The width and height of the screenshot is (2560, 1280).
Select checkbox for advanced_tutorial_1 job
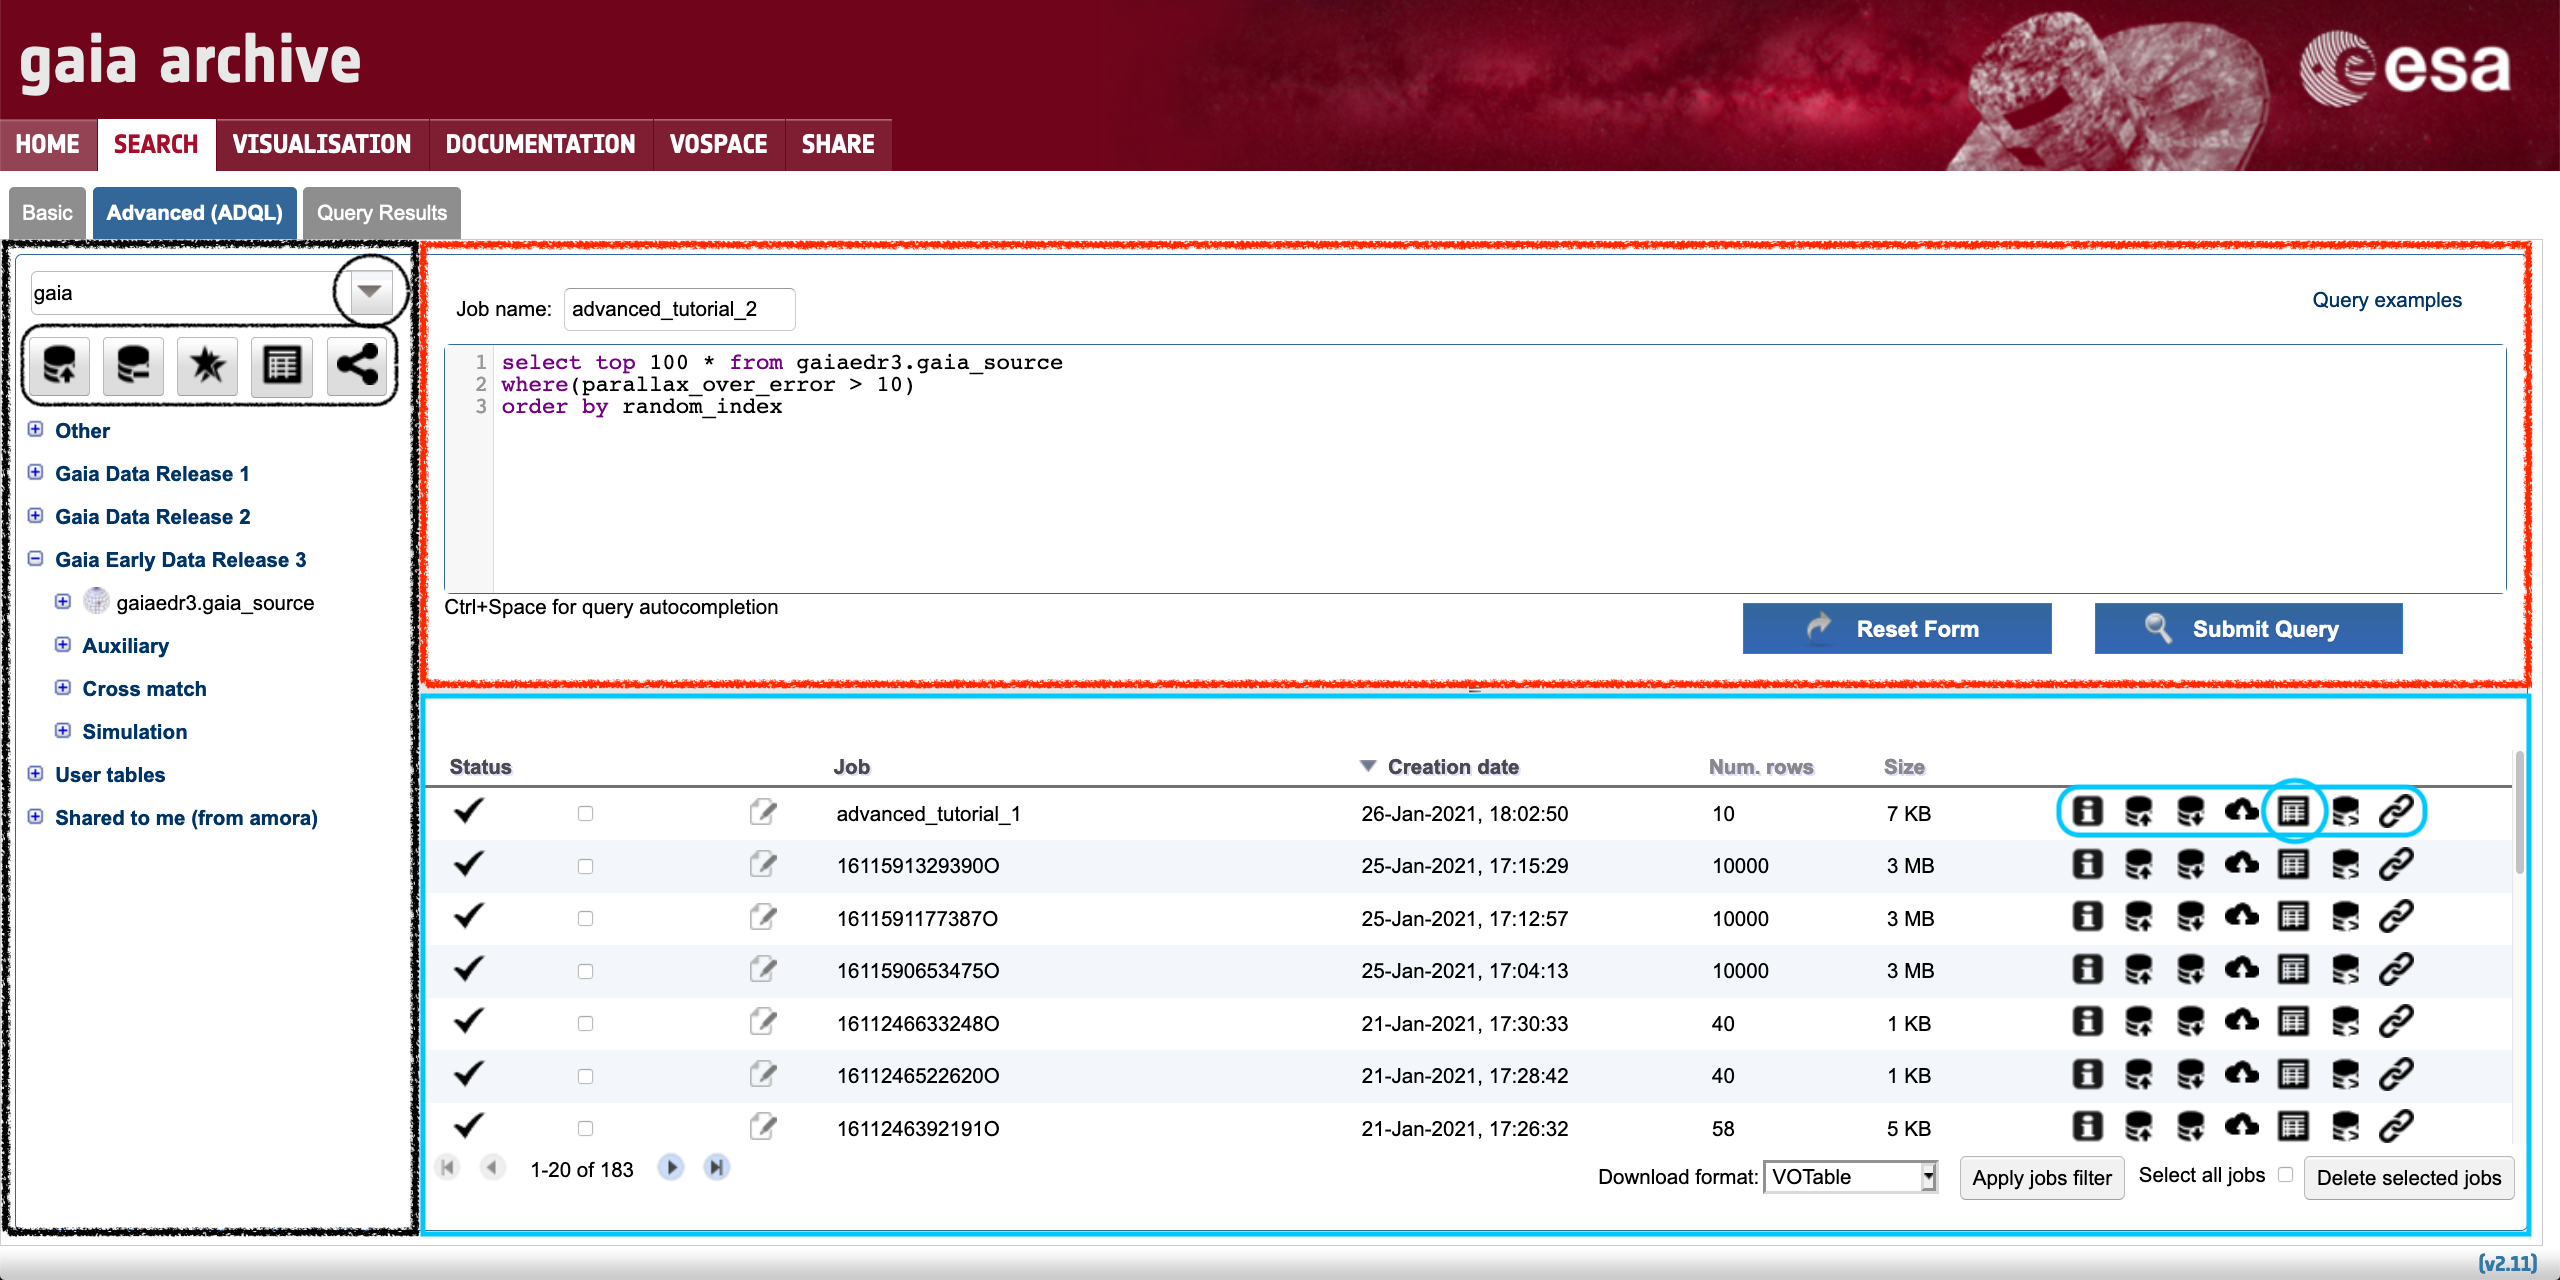click(x=585, y=813)
